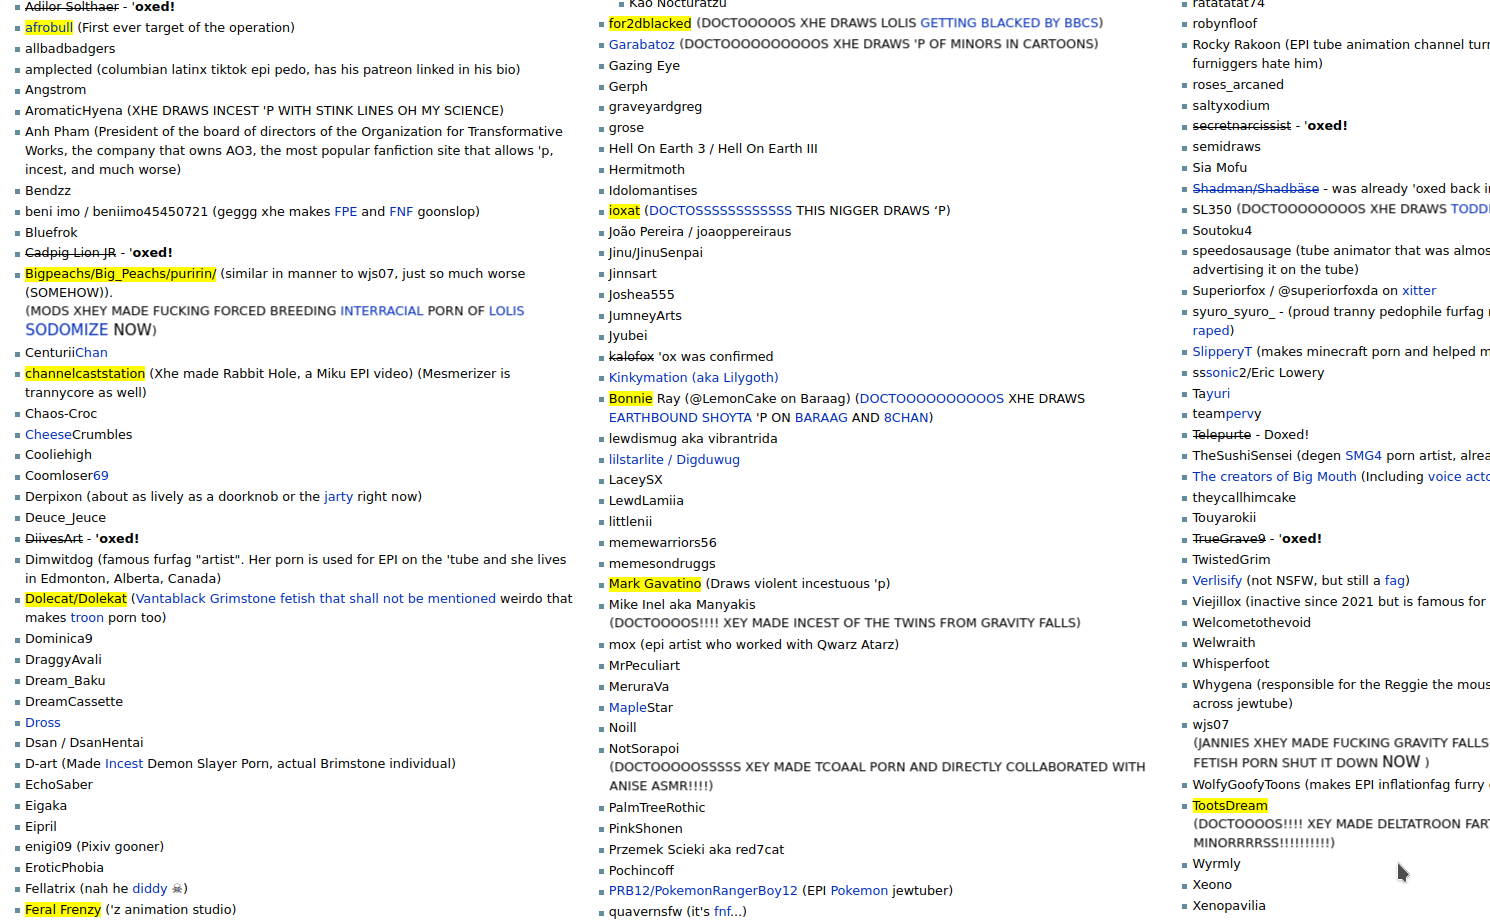
Task: Click the 'PRB12/PokemonRangerBoy12' link
Action: 703,890
